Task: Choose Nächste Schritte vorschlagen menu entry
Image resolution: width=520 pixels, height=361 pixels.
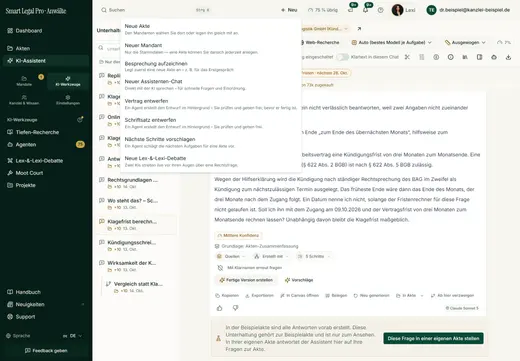Action: [x=211, y=142]
